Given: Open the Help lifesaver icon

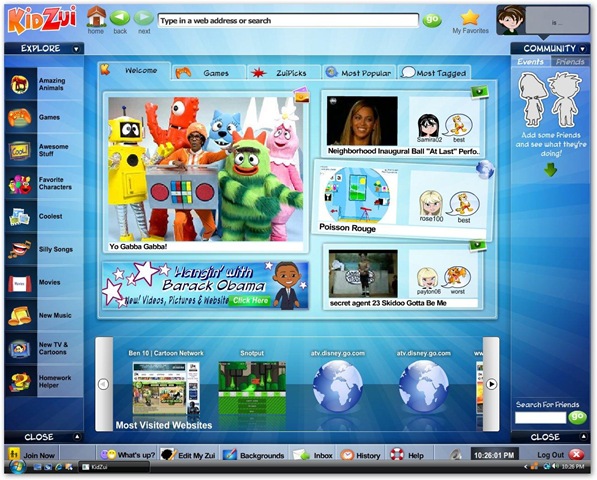Looking at the screenshot, I should tap(397, 454).
